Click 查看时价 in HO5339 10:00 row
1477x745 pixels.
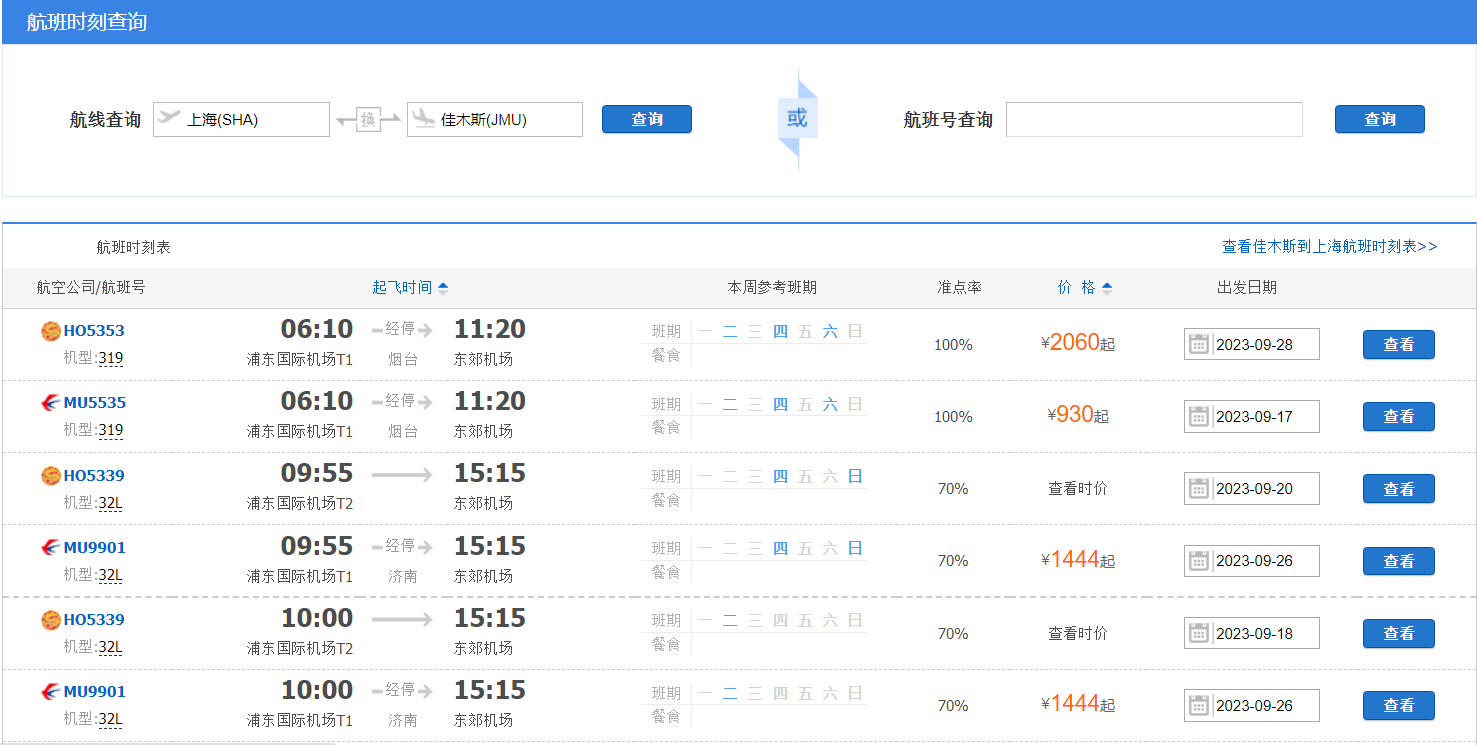pyautogui.click(x=1078, y=633)
